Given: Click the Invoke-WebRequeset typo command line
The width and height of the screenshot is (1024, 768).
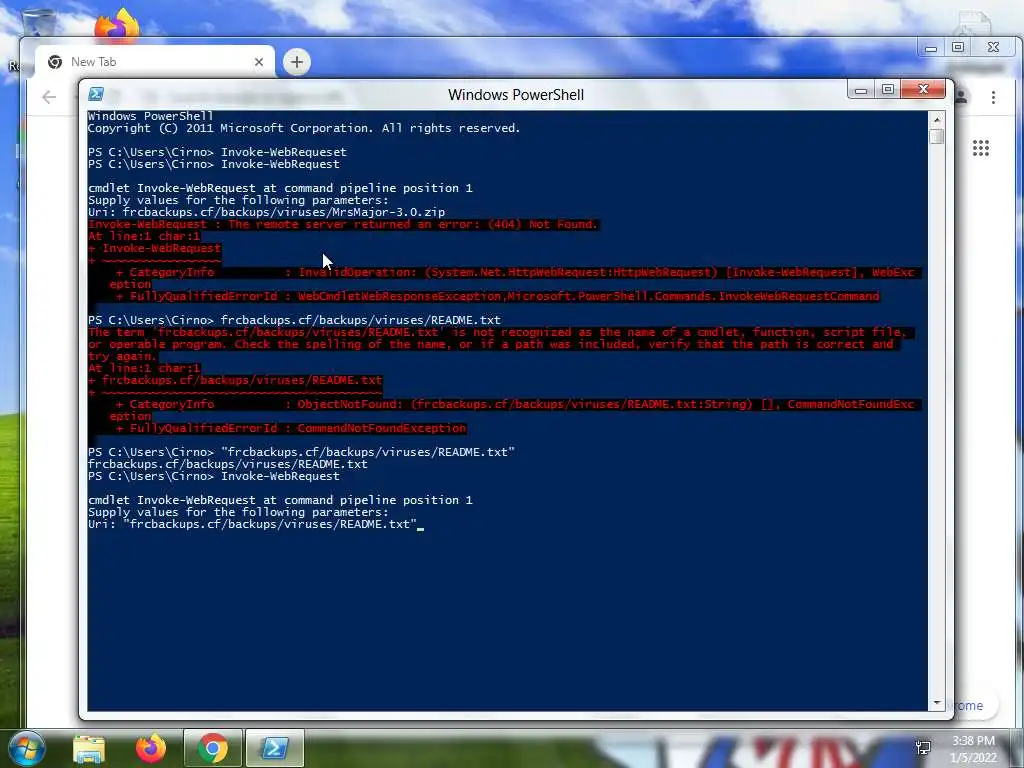Looking at the screenshot, I should [217, 152].
